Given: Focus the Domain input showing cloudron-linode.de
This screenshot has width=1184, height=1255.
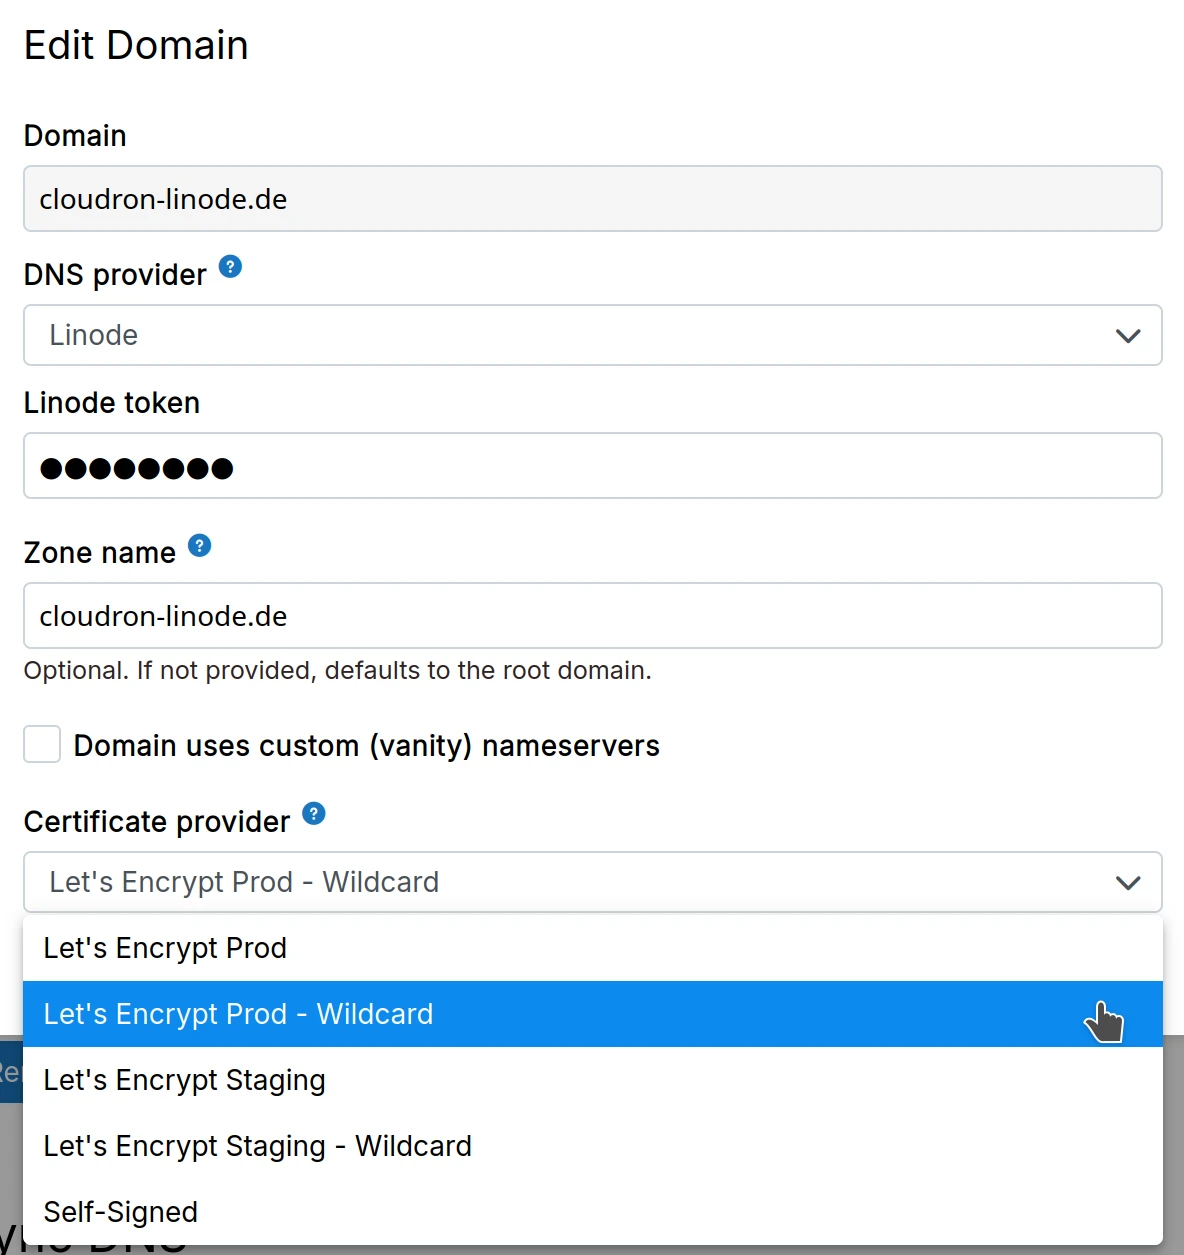Looking at the screenshot, I should 592,199.
